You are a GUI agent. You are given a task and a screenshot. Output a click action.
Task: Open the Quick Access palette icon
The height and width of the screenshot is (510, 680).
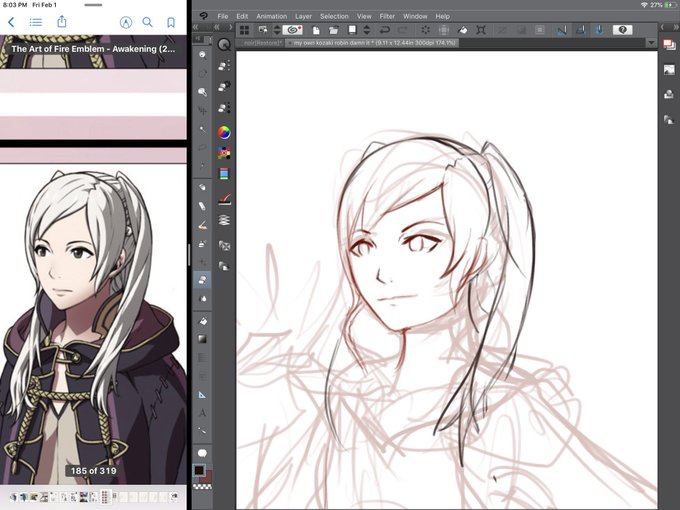[x=224, y=44]
